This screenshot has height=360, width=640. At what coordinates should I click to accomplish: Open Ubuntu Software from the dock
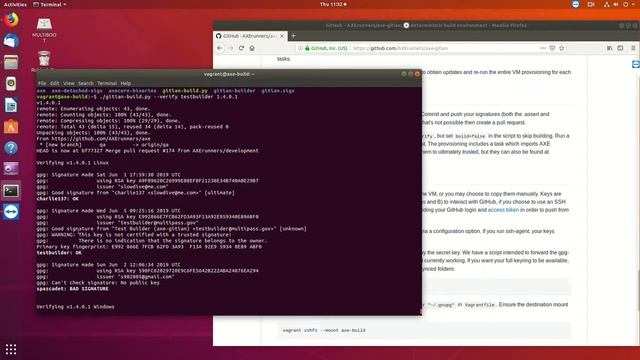(11, 127)
